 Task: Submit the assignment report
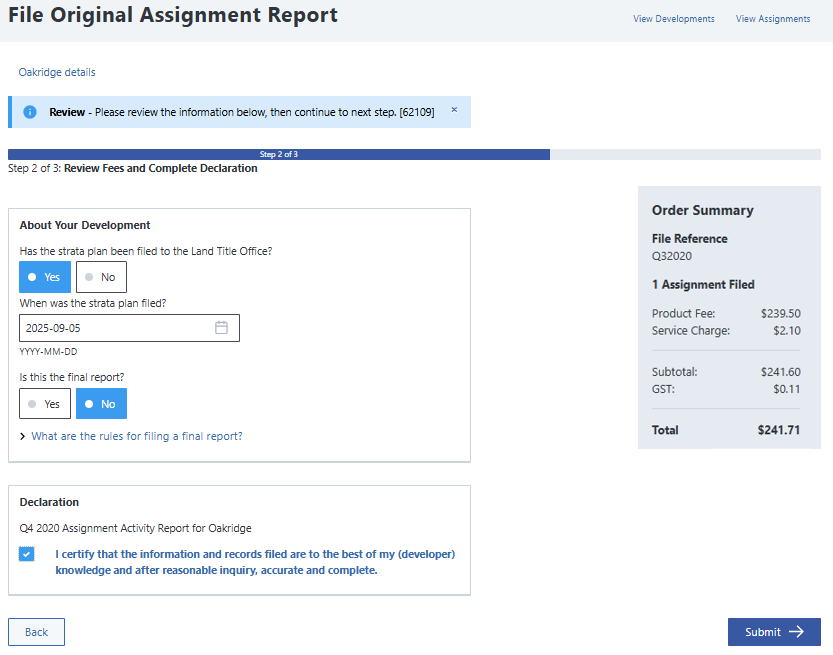click(773, 632)
